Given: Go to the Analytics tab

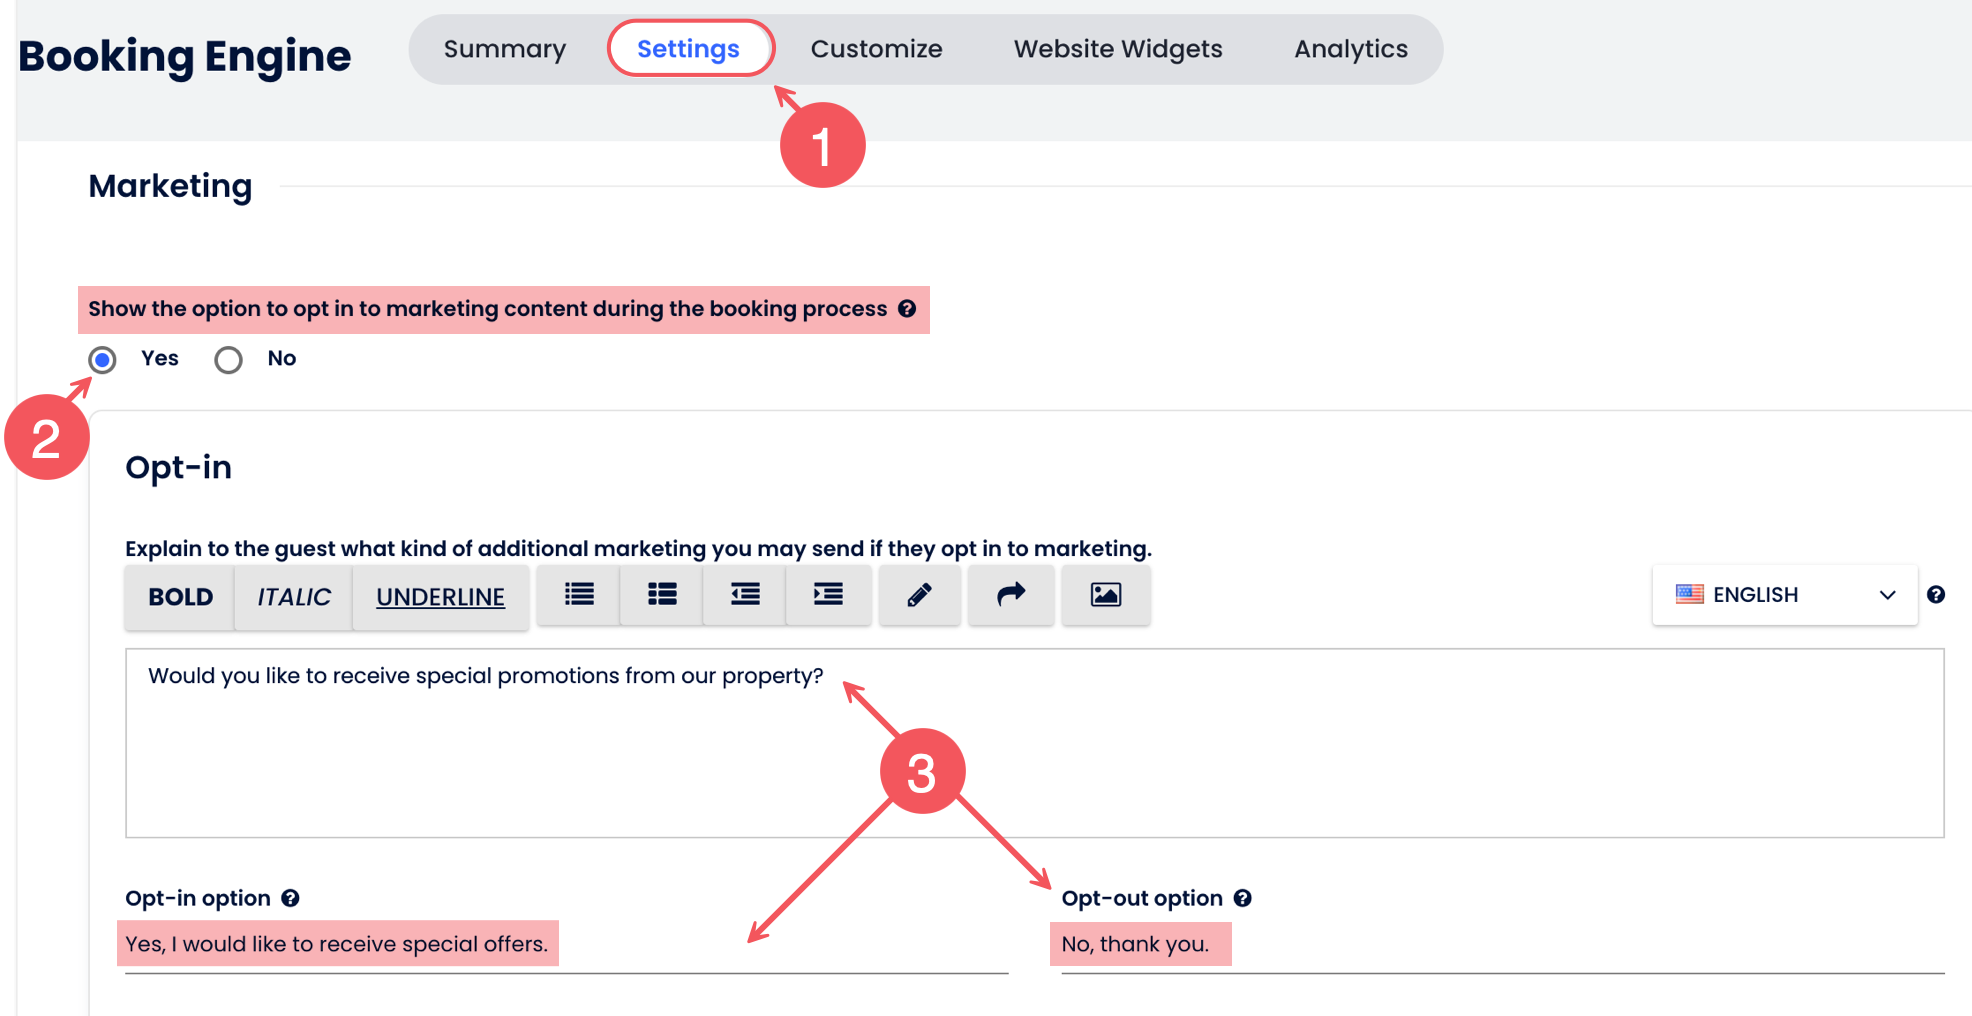Looking at the screenshot, I should [1350, 49].
